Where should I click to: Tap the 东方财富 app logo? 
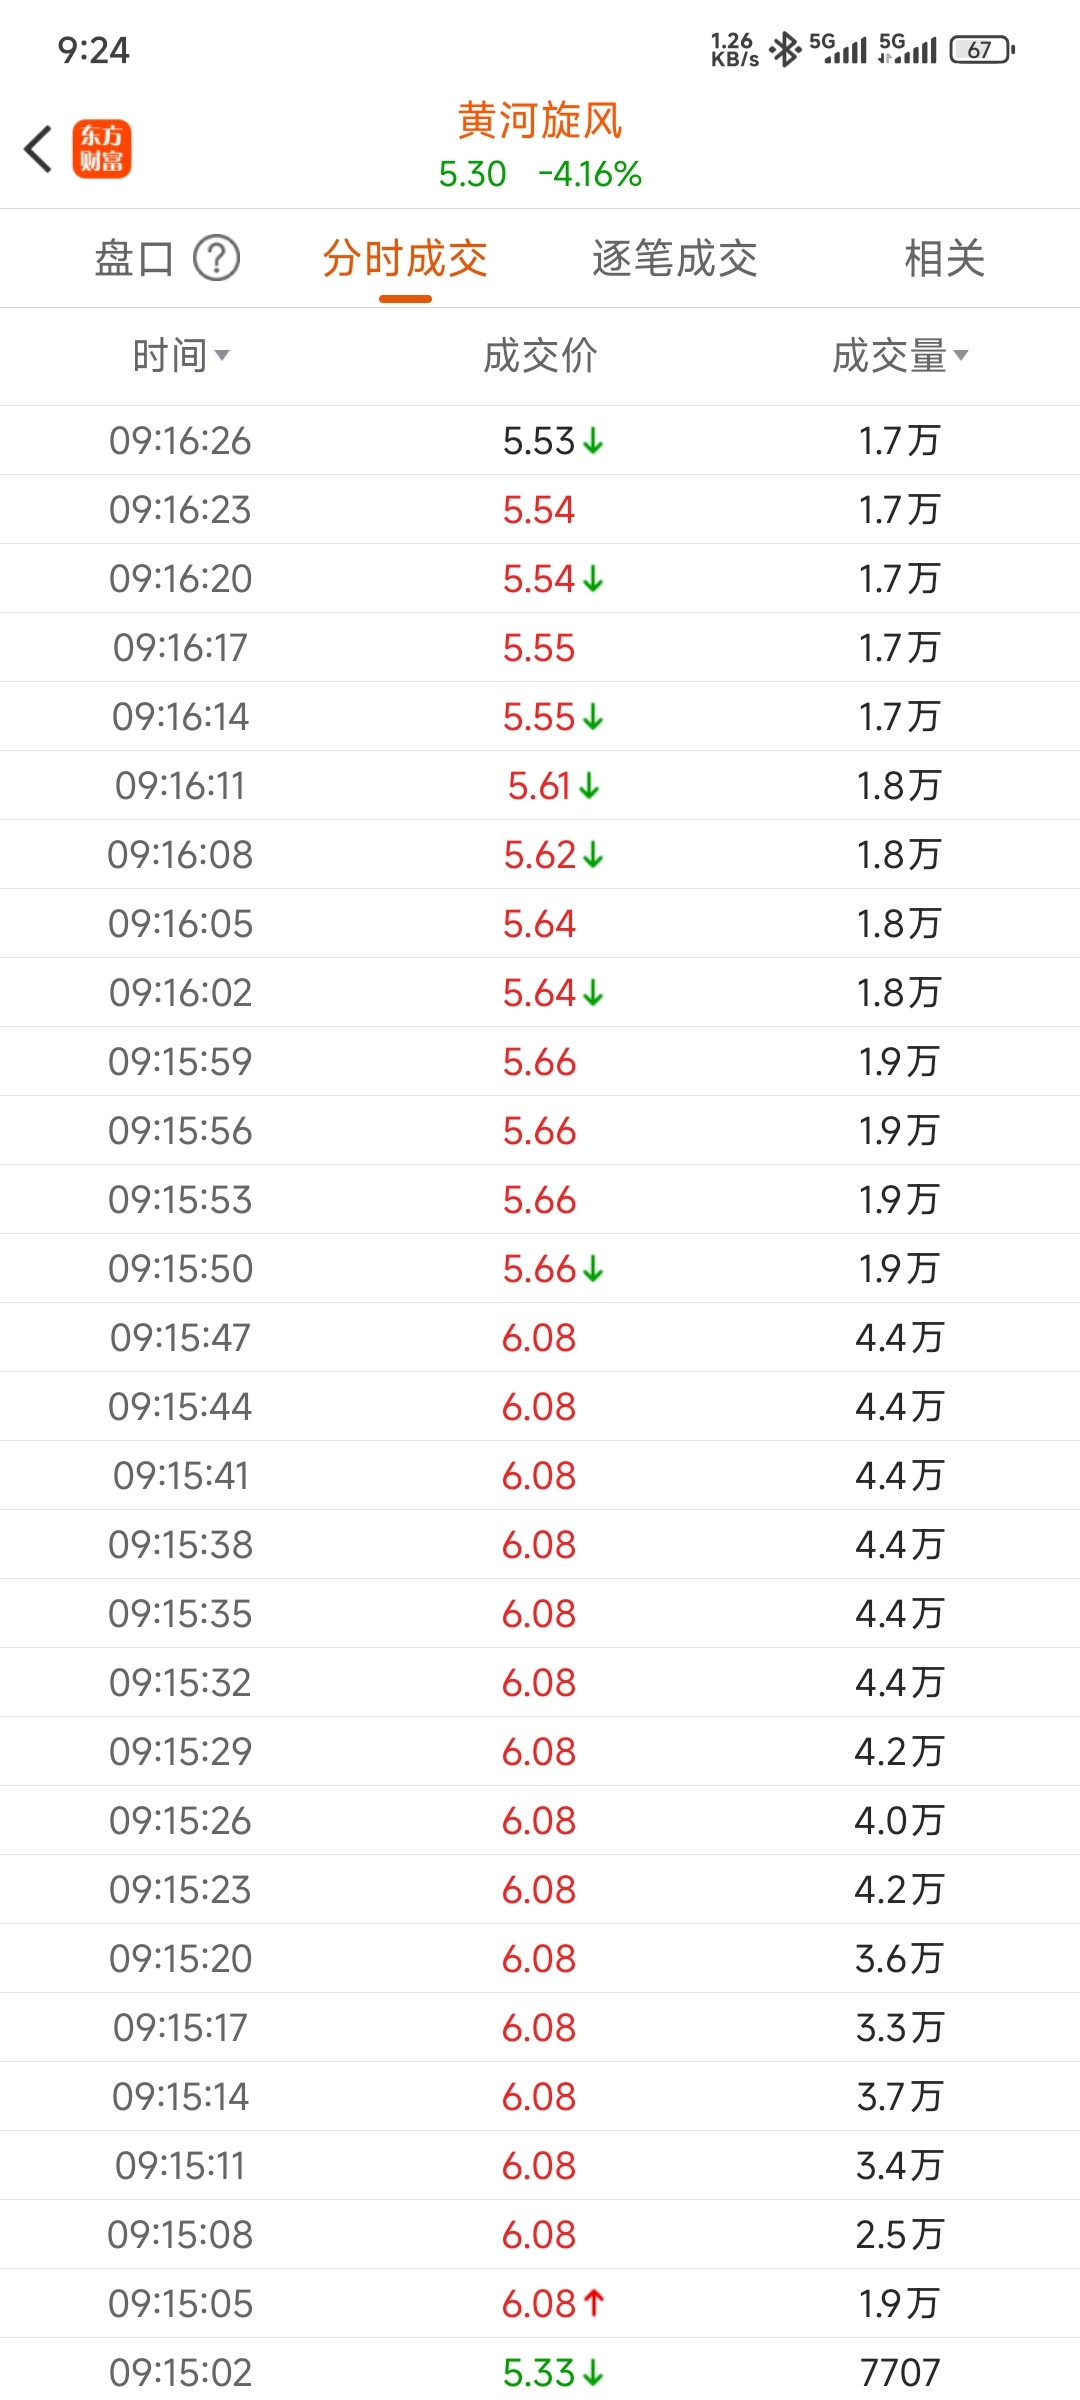[101, 150]
